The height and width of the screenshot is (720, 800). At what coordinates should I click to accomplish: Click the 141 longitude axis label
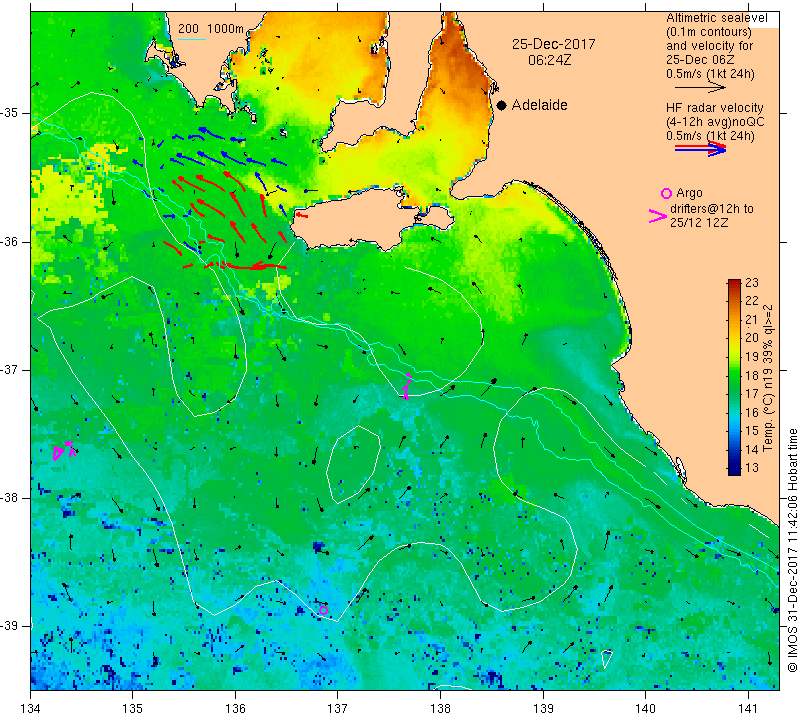748,709
